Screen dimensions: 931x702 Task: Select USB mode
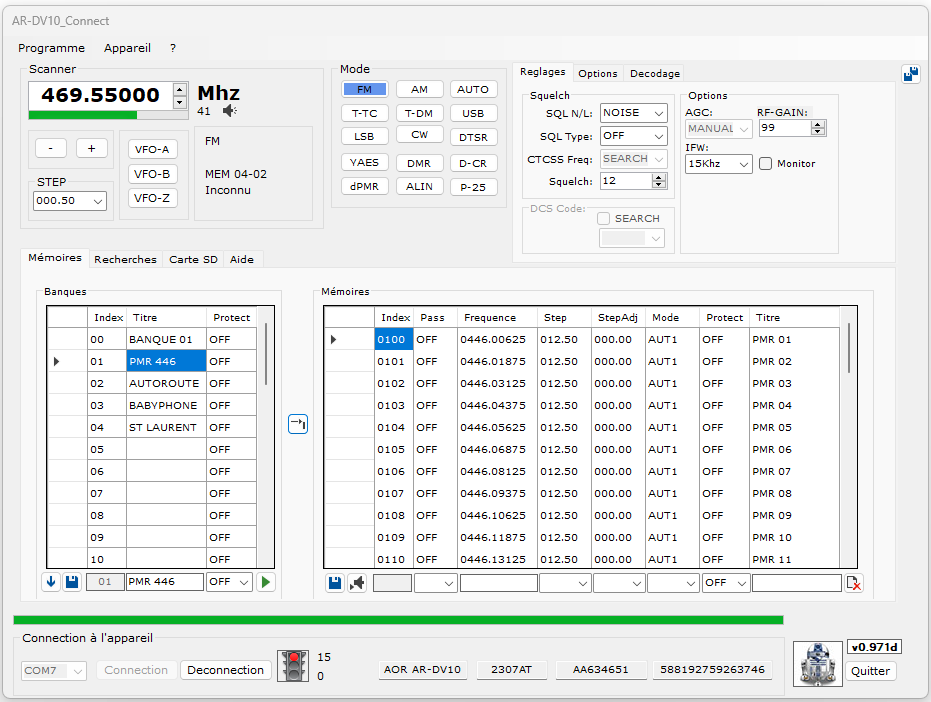coord(473,113)
